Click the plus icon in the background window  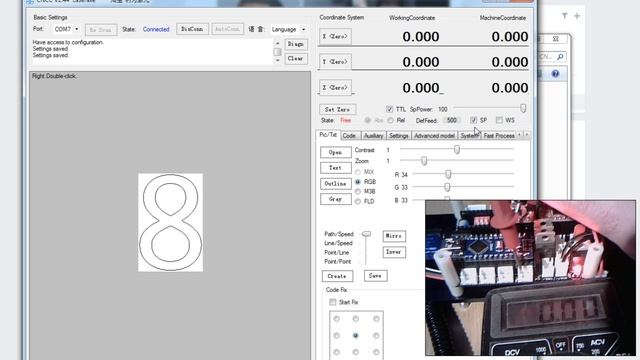(x=577, y=16)
